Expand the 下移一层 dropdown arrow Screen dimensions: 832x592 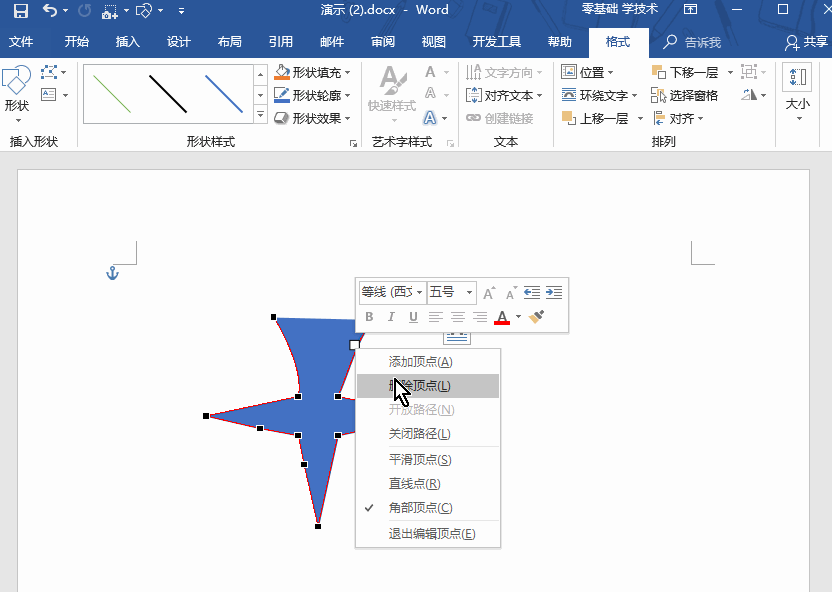pyautogui.click(x=730, y=72)
